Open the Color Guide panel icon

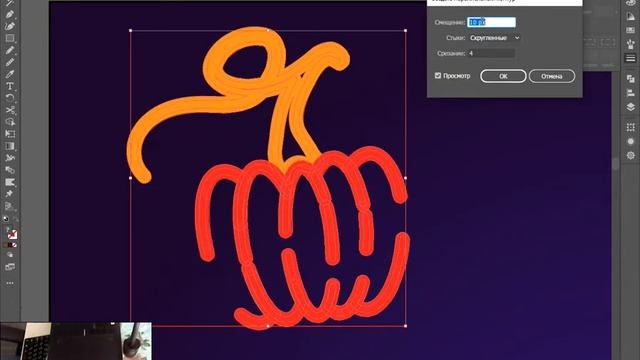631,16
